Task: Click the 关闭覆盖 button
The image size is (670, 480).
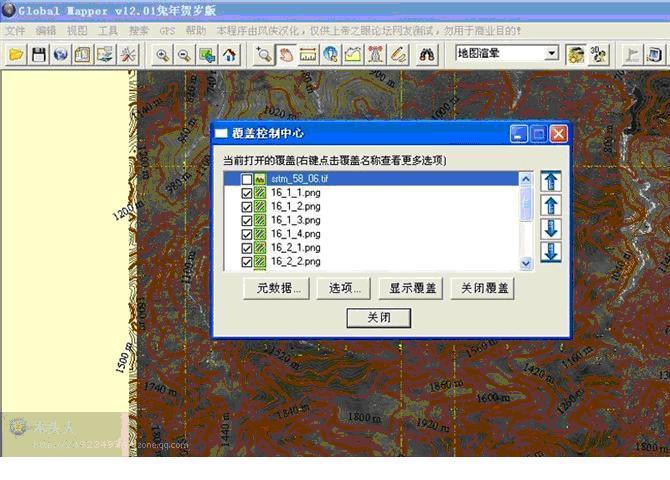Action: pyautogui.click(x=483, y=288)
